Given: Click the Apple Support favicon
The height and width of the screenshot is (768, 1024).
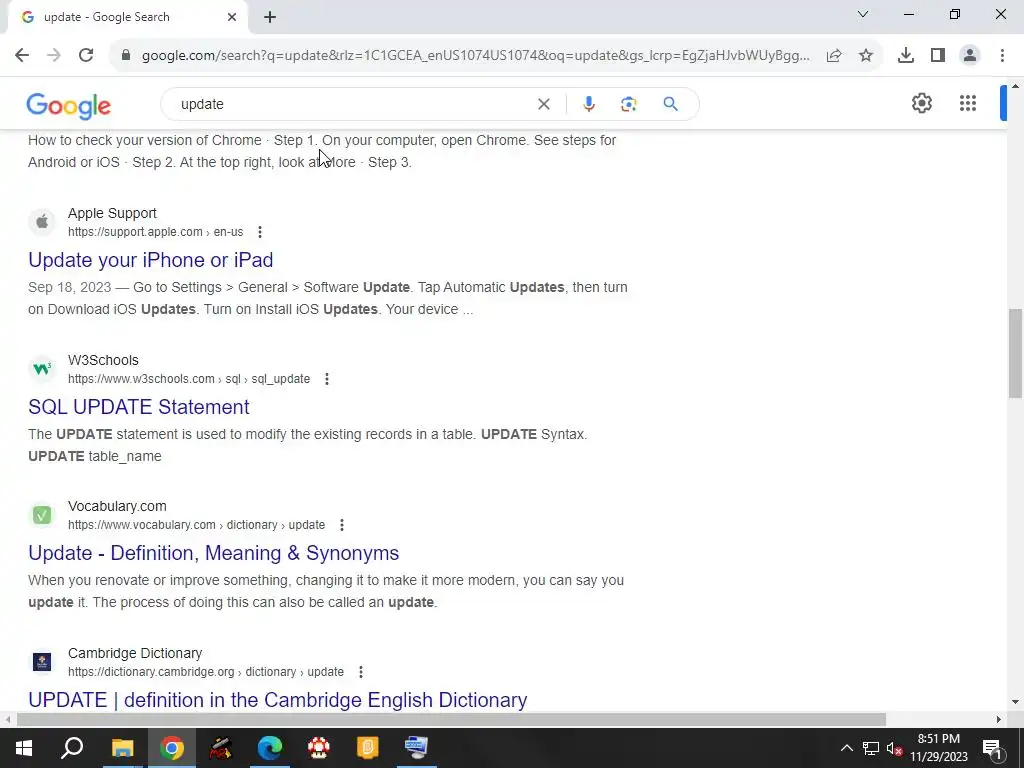Looking at the screenshot, I should point(42,222).
